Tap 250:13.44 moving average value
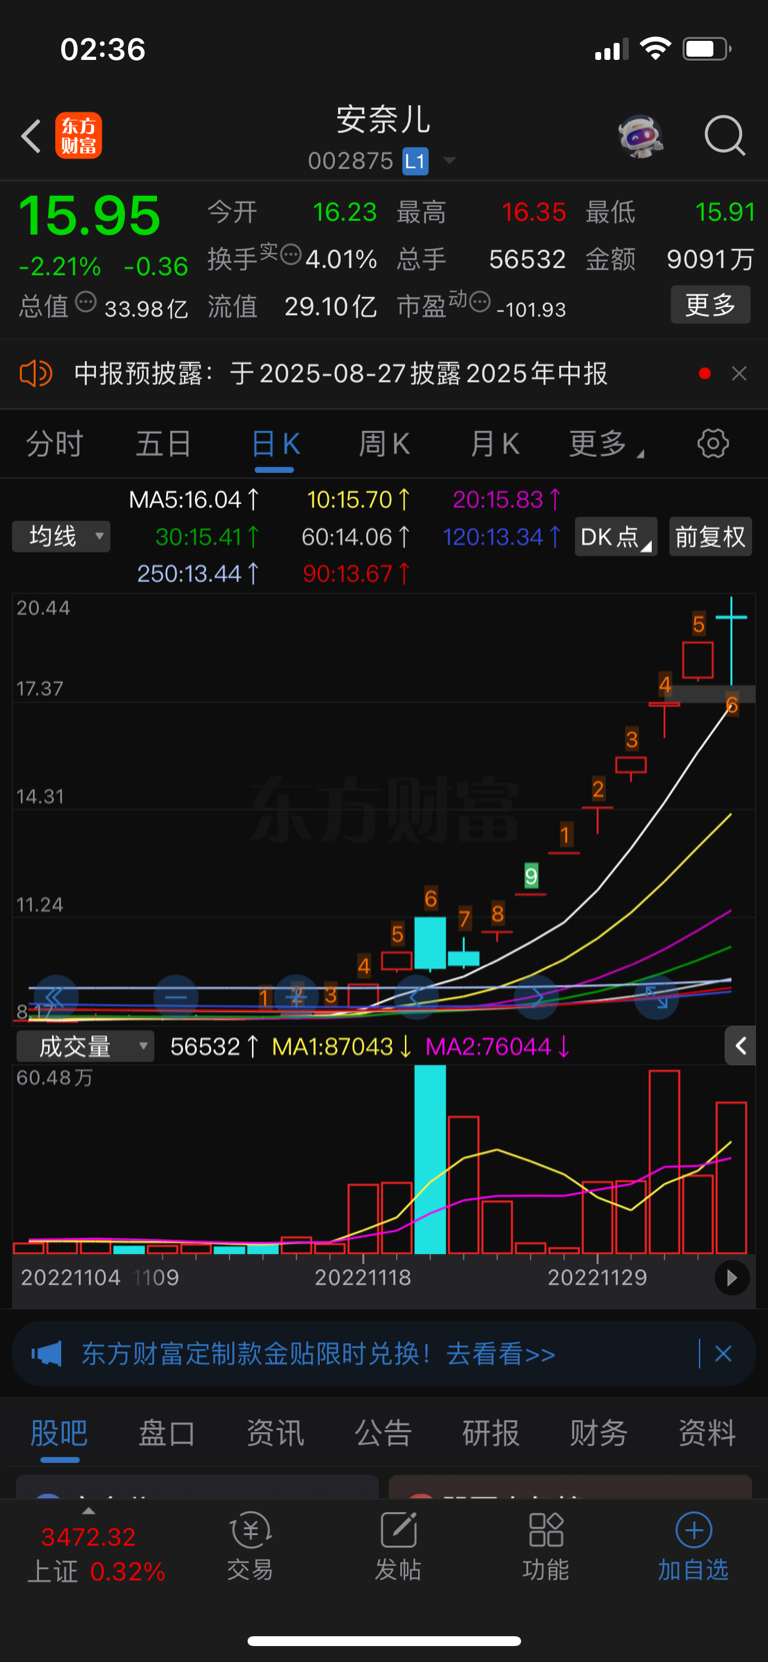This screenshot has height=1663, width=768. click(x=198, y=574)
